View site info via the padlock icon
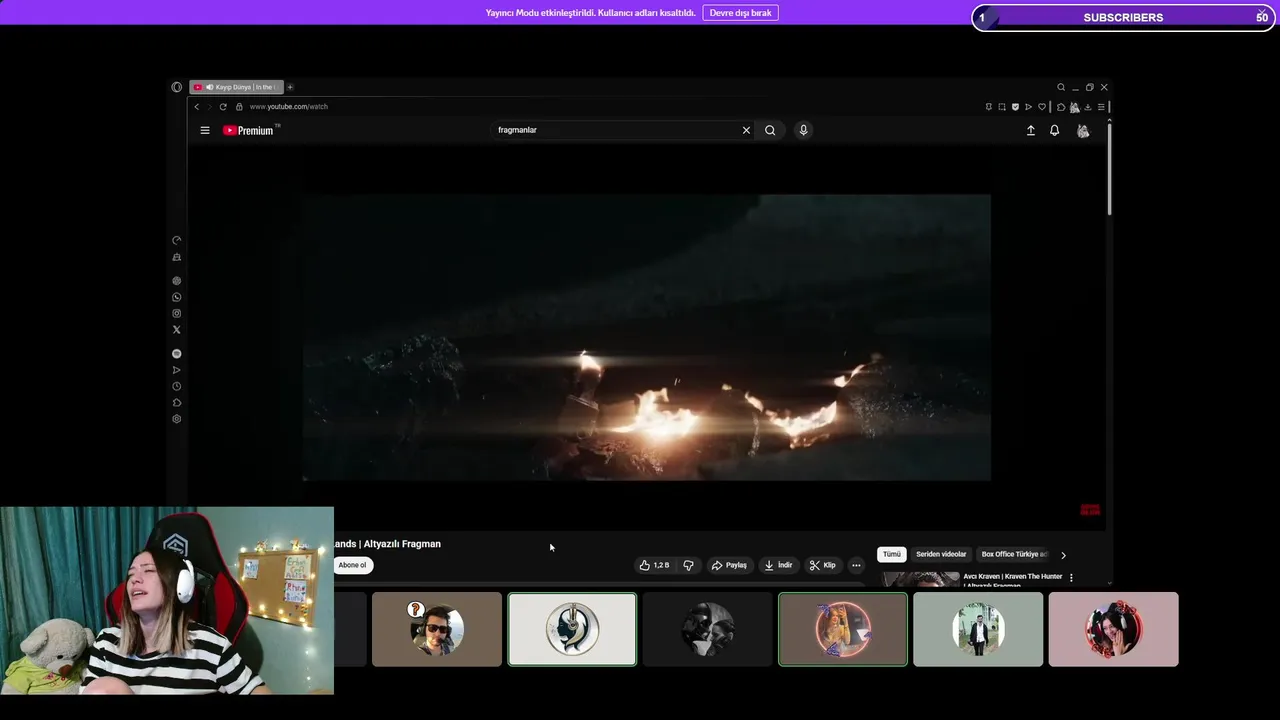The image size is (1280, 720). click(x=239, y=107)
